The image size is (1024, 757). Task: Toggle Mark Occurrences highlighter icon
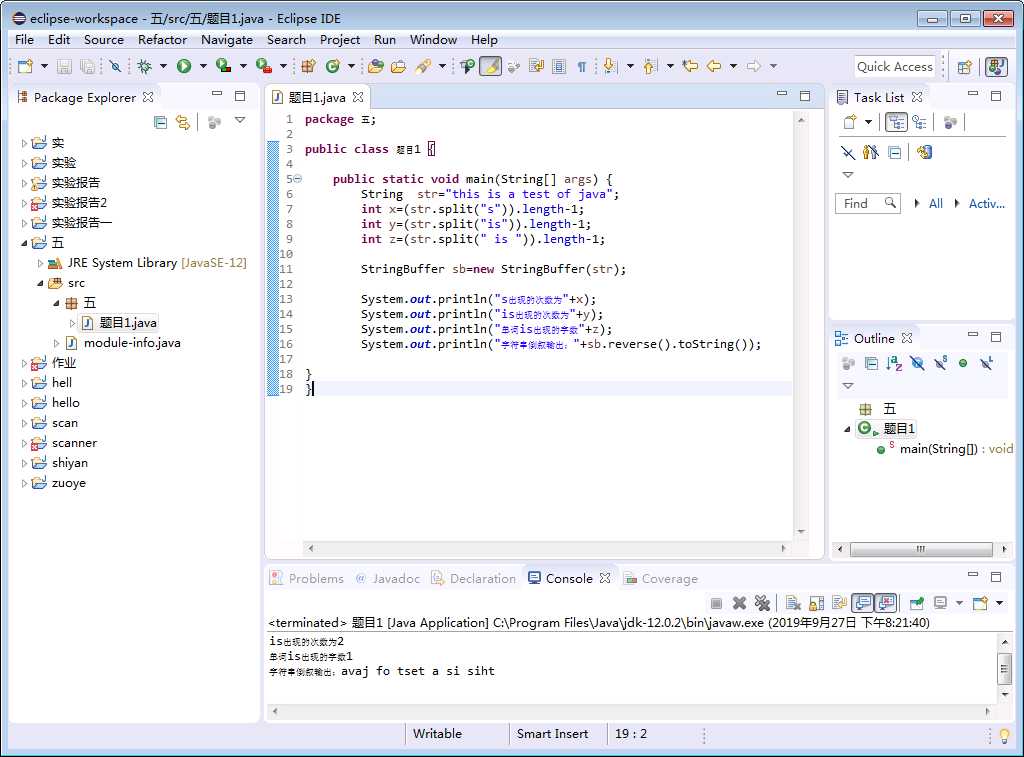coord(490,66)
